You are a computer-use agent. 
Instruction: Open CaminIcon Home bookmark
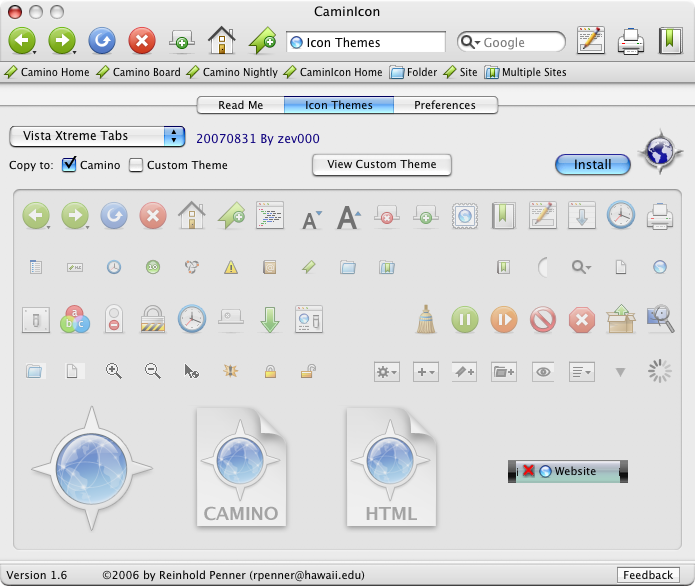(x=332, y=72)
